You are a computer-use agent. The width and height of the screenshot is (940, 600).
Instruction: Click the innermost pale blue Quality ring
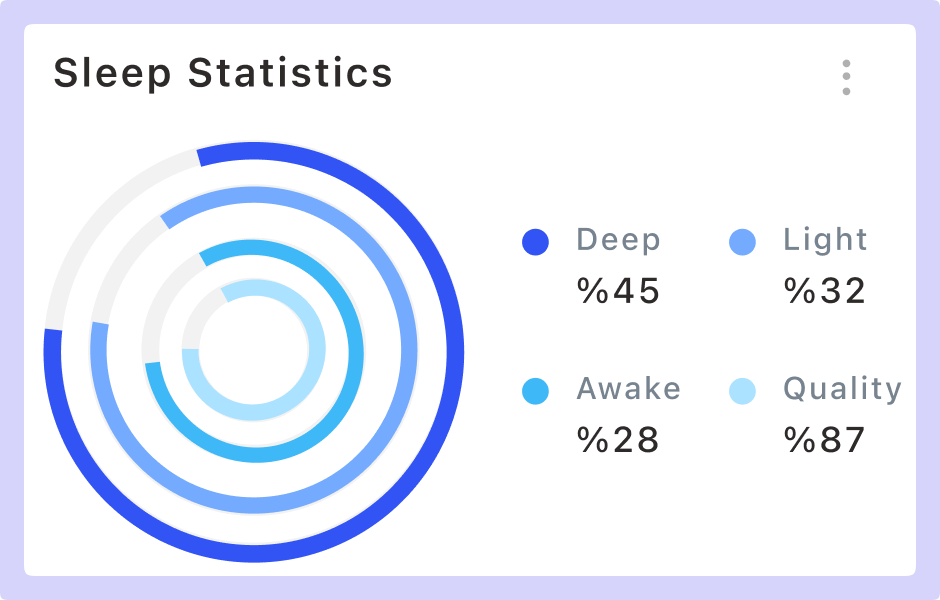(x=317, y=352)
